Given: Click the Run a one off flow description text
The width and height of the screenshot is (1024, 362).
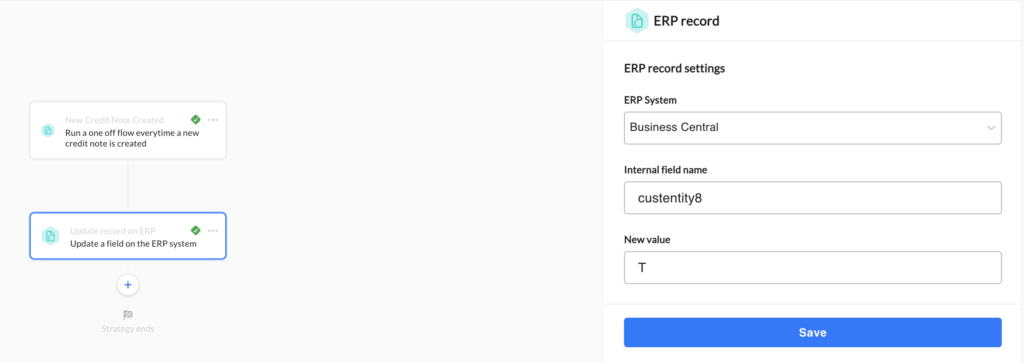Looking at the screenshot, I should click(132, 138).
